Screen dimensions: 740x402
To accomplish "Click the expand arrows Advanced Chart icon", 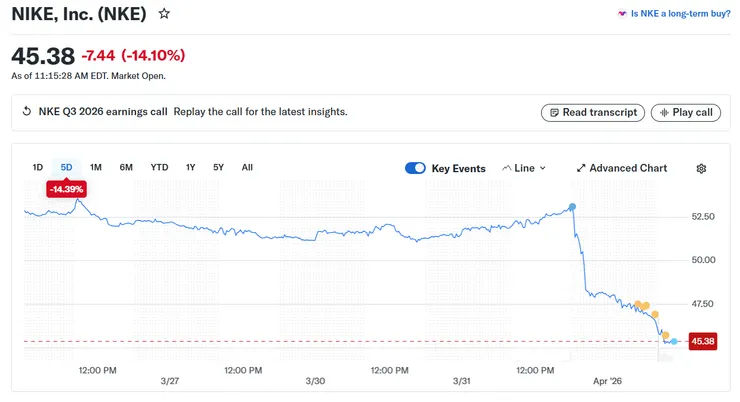I will coord(581,168).
